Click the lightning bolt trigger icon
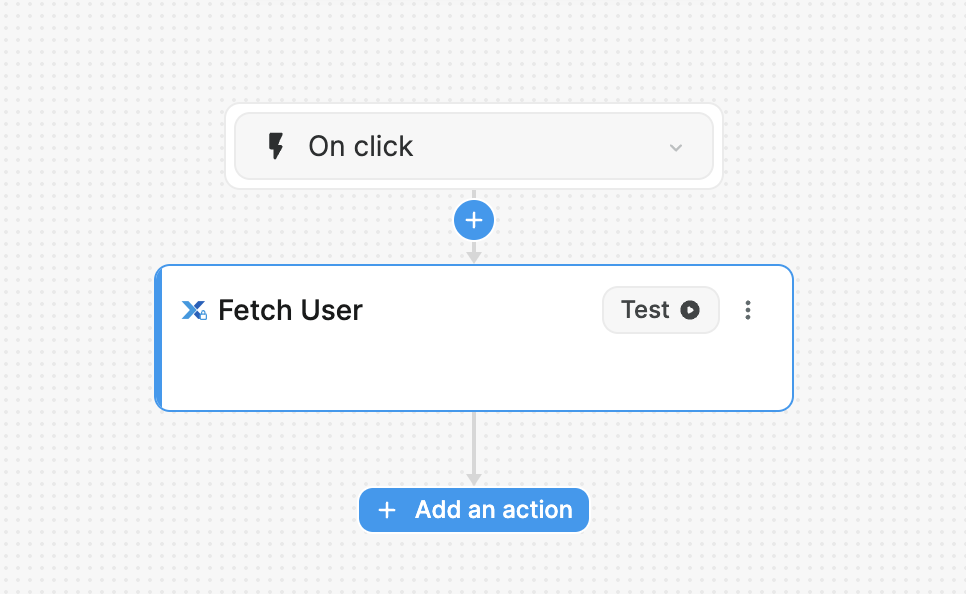966x594 pixels. [x=276, y=147]
